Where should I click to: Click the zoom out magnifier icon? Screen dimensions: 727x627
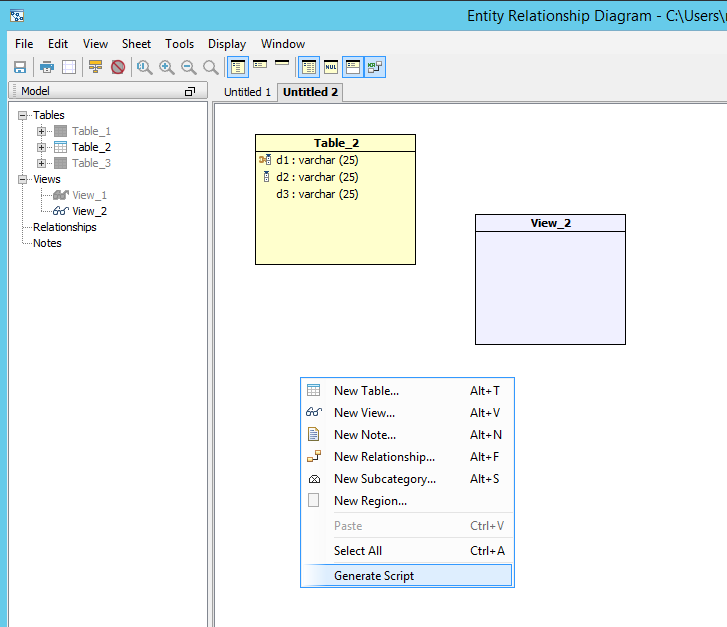click(x=188, y=67)
